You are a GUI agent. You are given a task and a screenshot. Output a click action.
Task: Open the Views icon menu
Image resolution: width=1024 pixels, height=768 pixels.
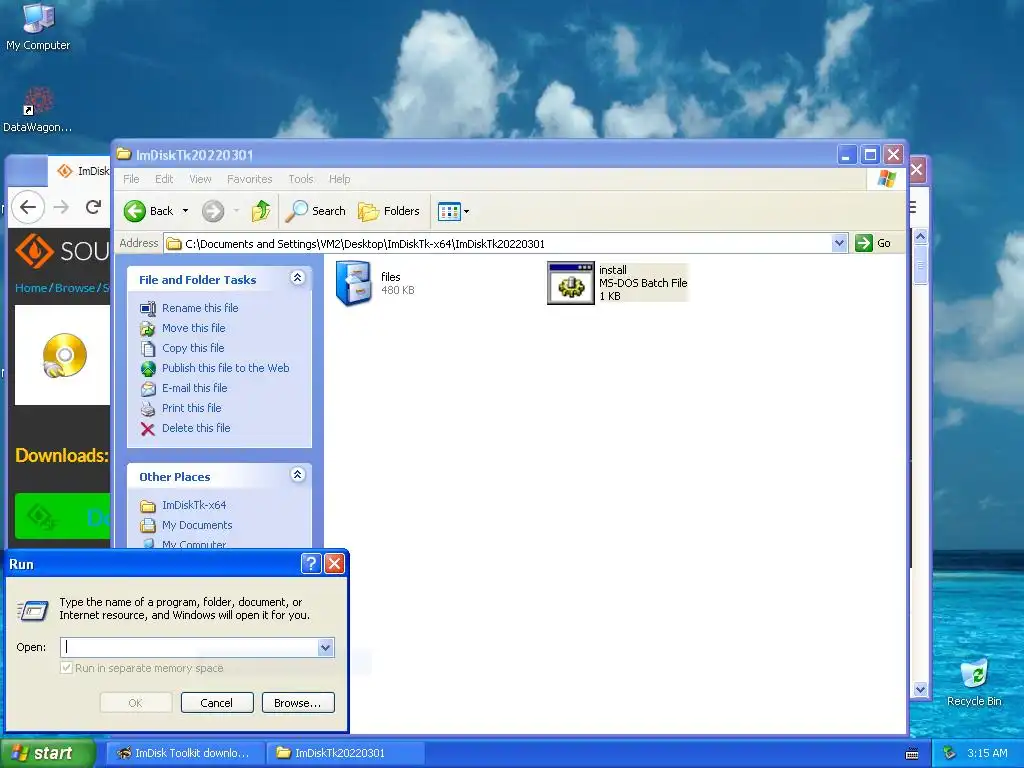click(x=453, y=211)
